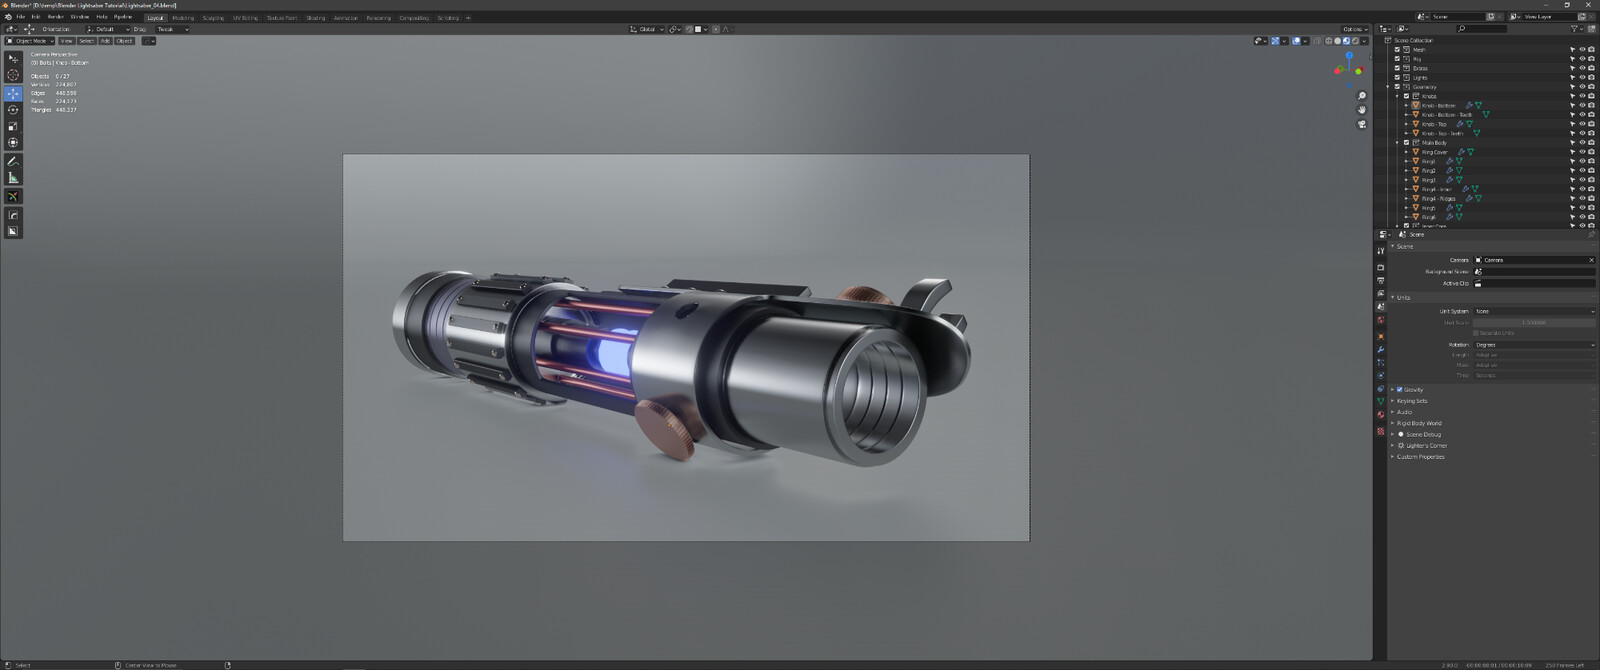Switch to the Shading workspace tab
Screen dimensions: 1600x670
click(x=316, y=18)
